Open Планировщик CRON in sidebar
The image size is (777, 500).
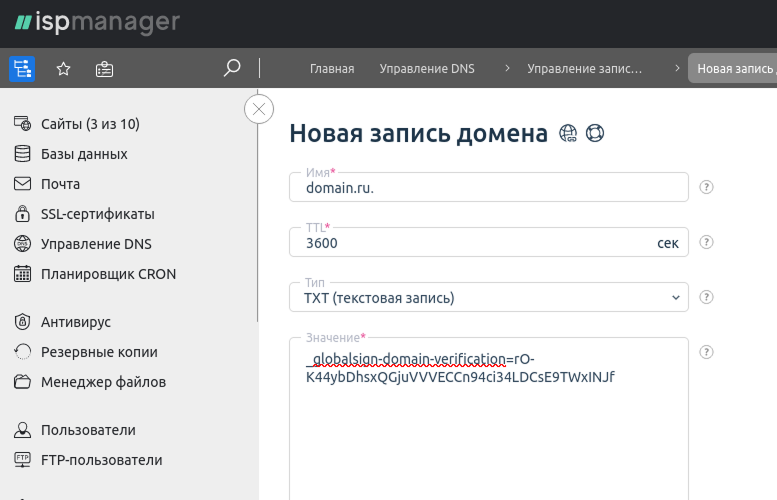108,274
